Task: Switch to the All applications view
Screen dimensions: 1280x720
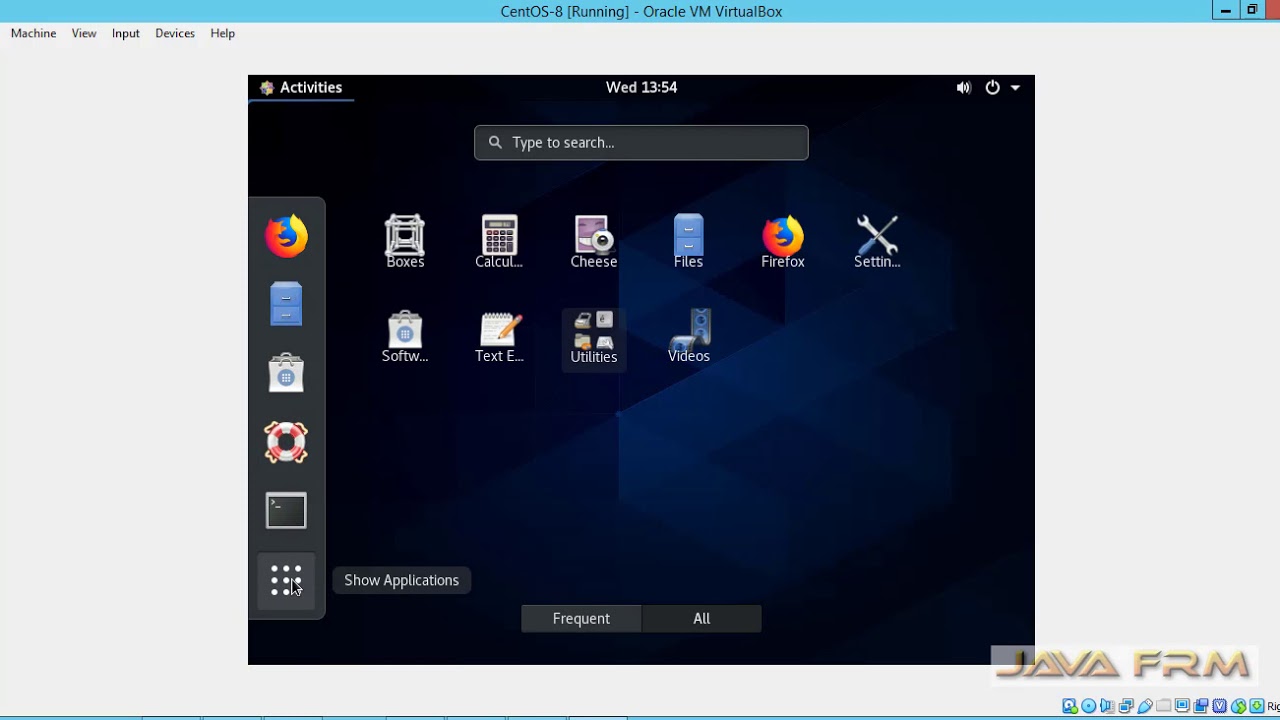Action: coord(702,618)
